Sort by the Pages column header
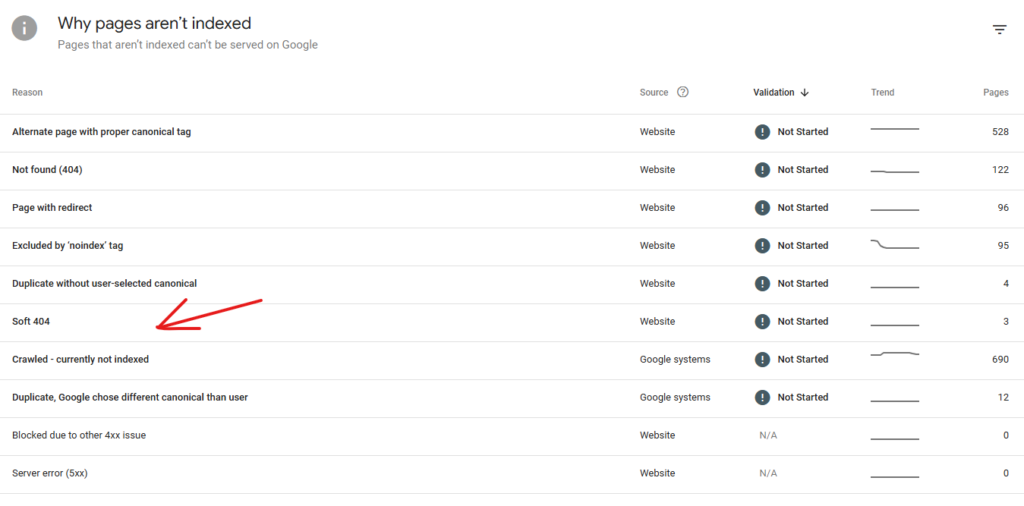The width and height of the screenshot is (1024, 506). pos(995,93)
